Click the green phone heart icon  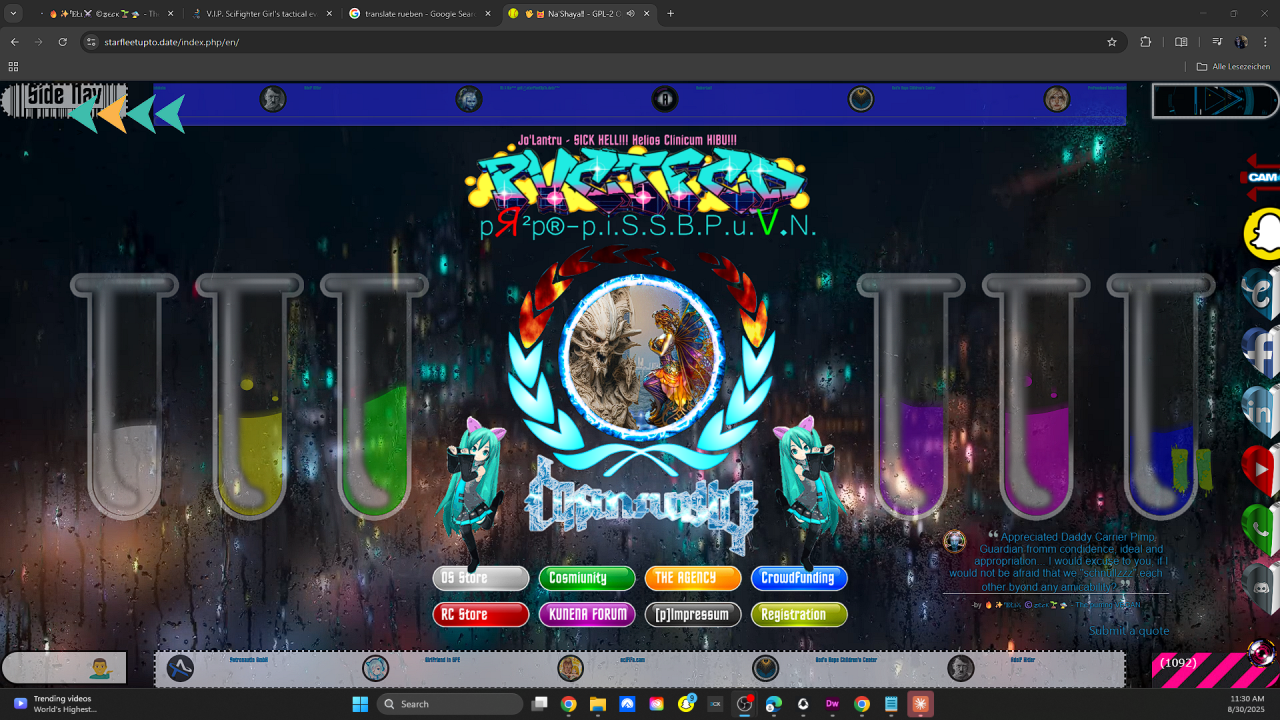coord(1262,526)
